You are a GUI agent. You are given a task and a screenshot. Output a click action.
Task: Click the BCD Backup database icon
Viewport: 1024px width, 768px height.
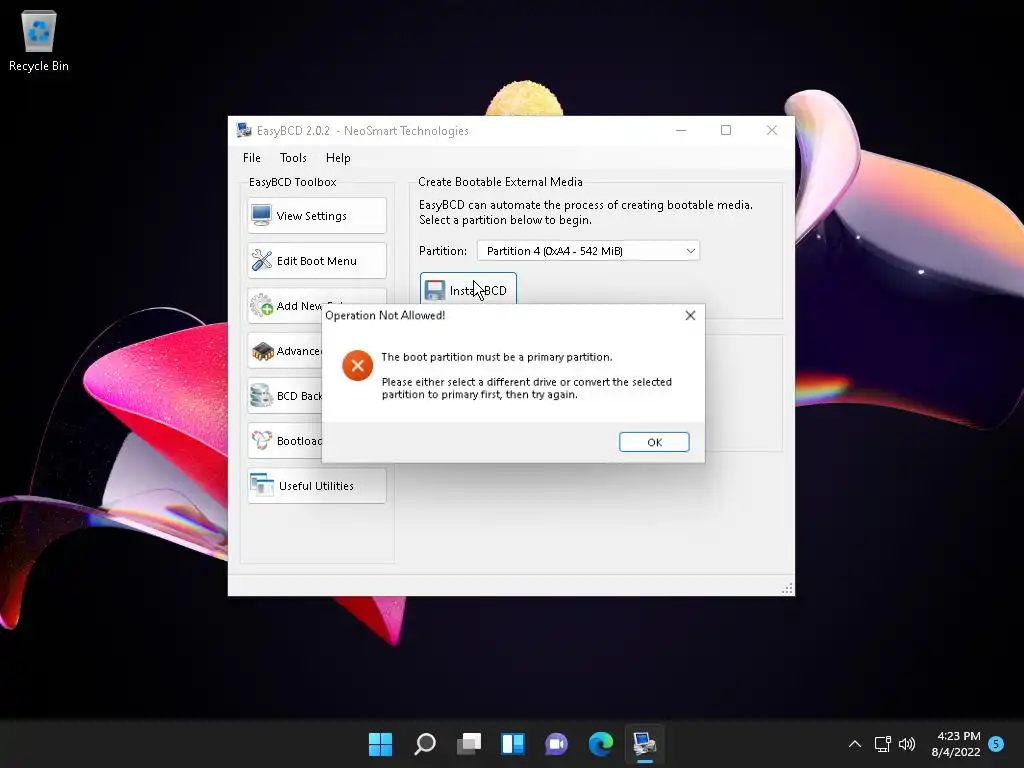[x=261, y=396]
